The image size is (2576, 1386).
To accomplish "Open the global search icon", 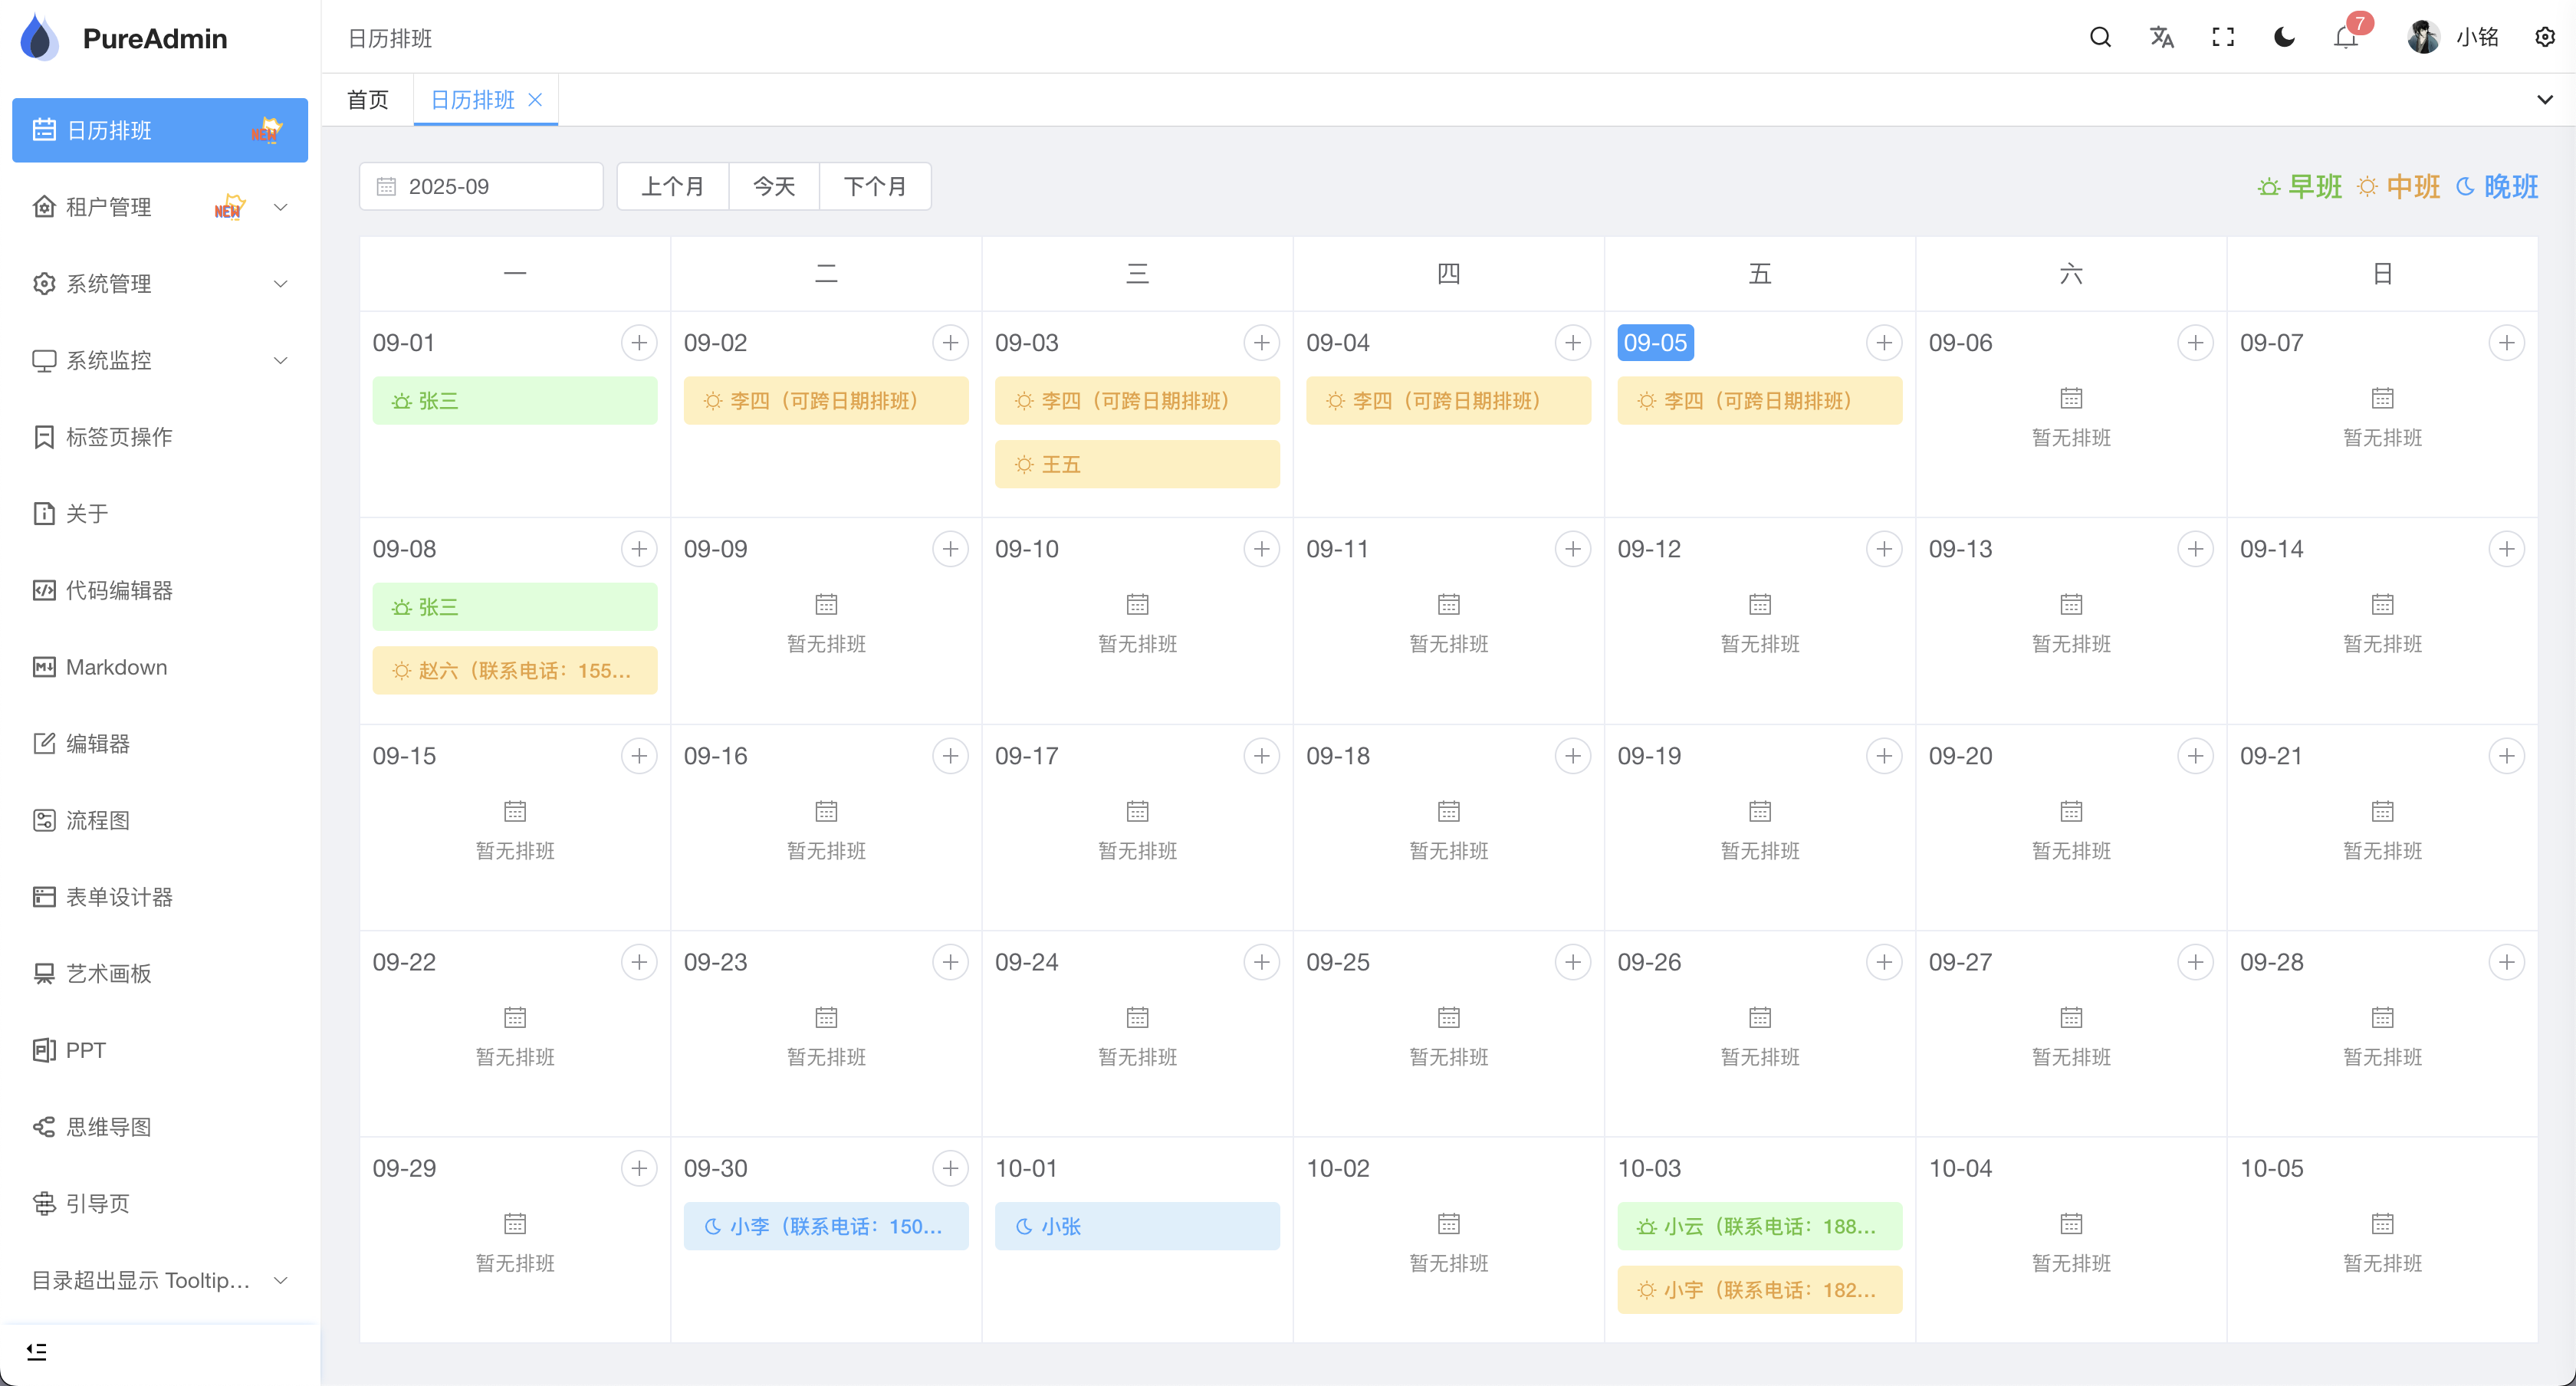I will pyautogui.click(x=2099, y=37).
